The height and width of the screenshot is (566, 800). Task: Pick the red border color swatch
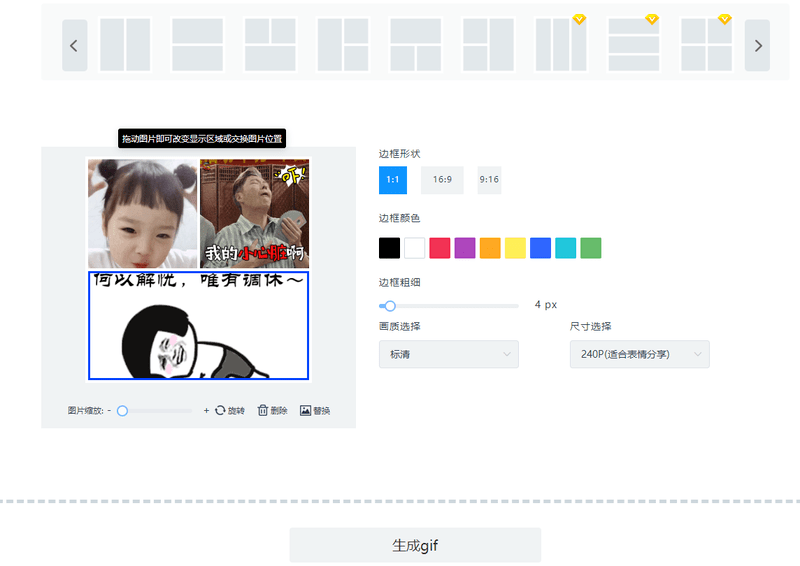coord(440,248)
